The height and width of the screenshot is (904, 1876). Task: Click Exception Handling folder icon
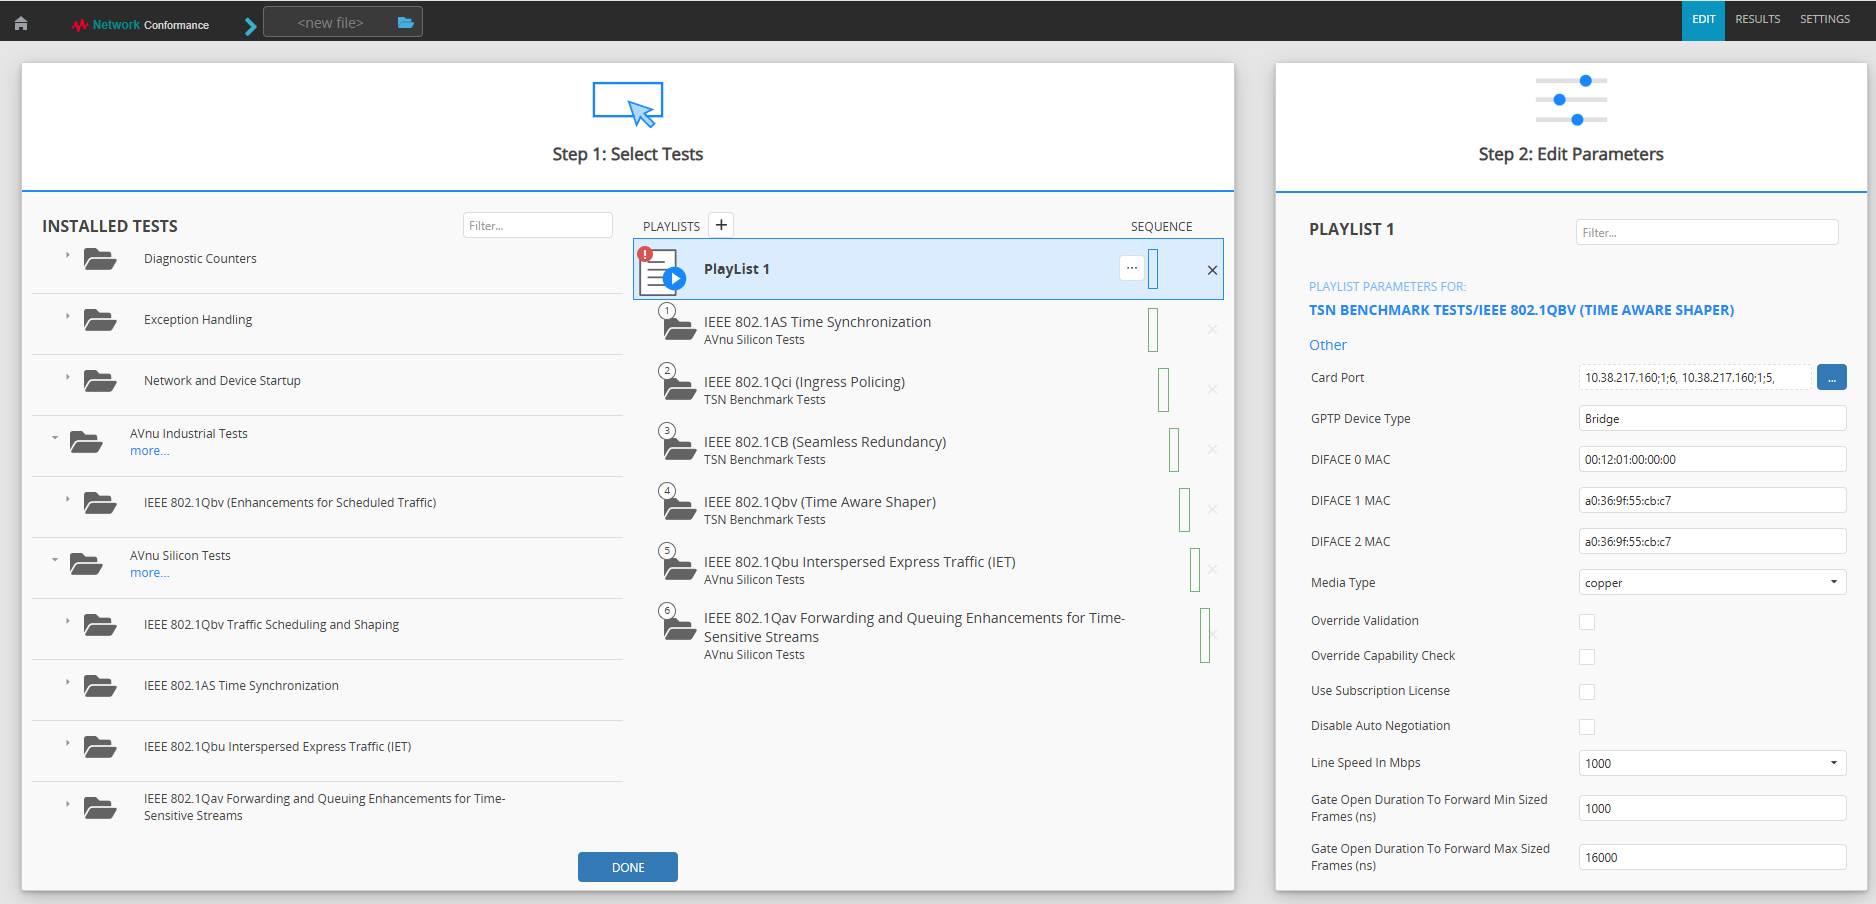click(100, 320)
